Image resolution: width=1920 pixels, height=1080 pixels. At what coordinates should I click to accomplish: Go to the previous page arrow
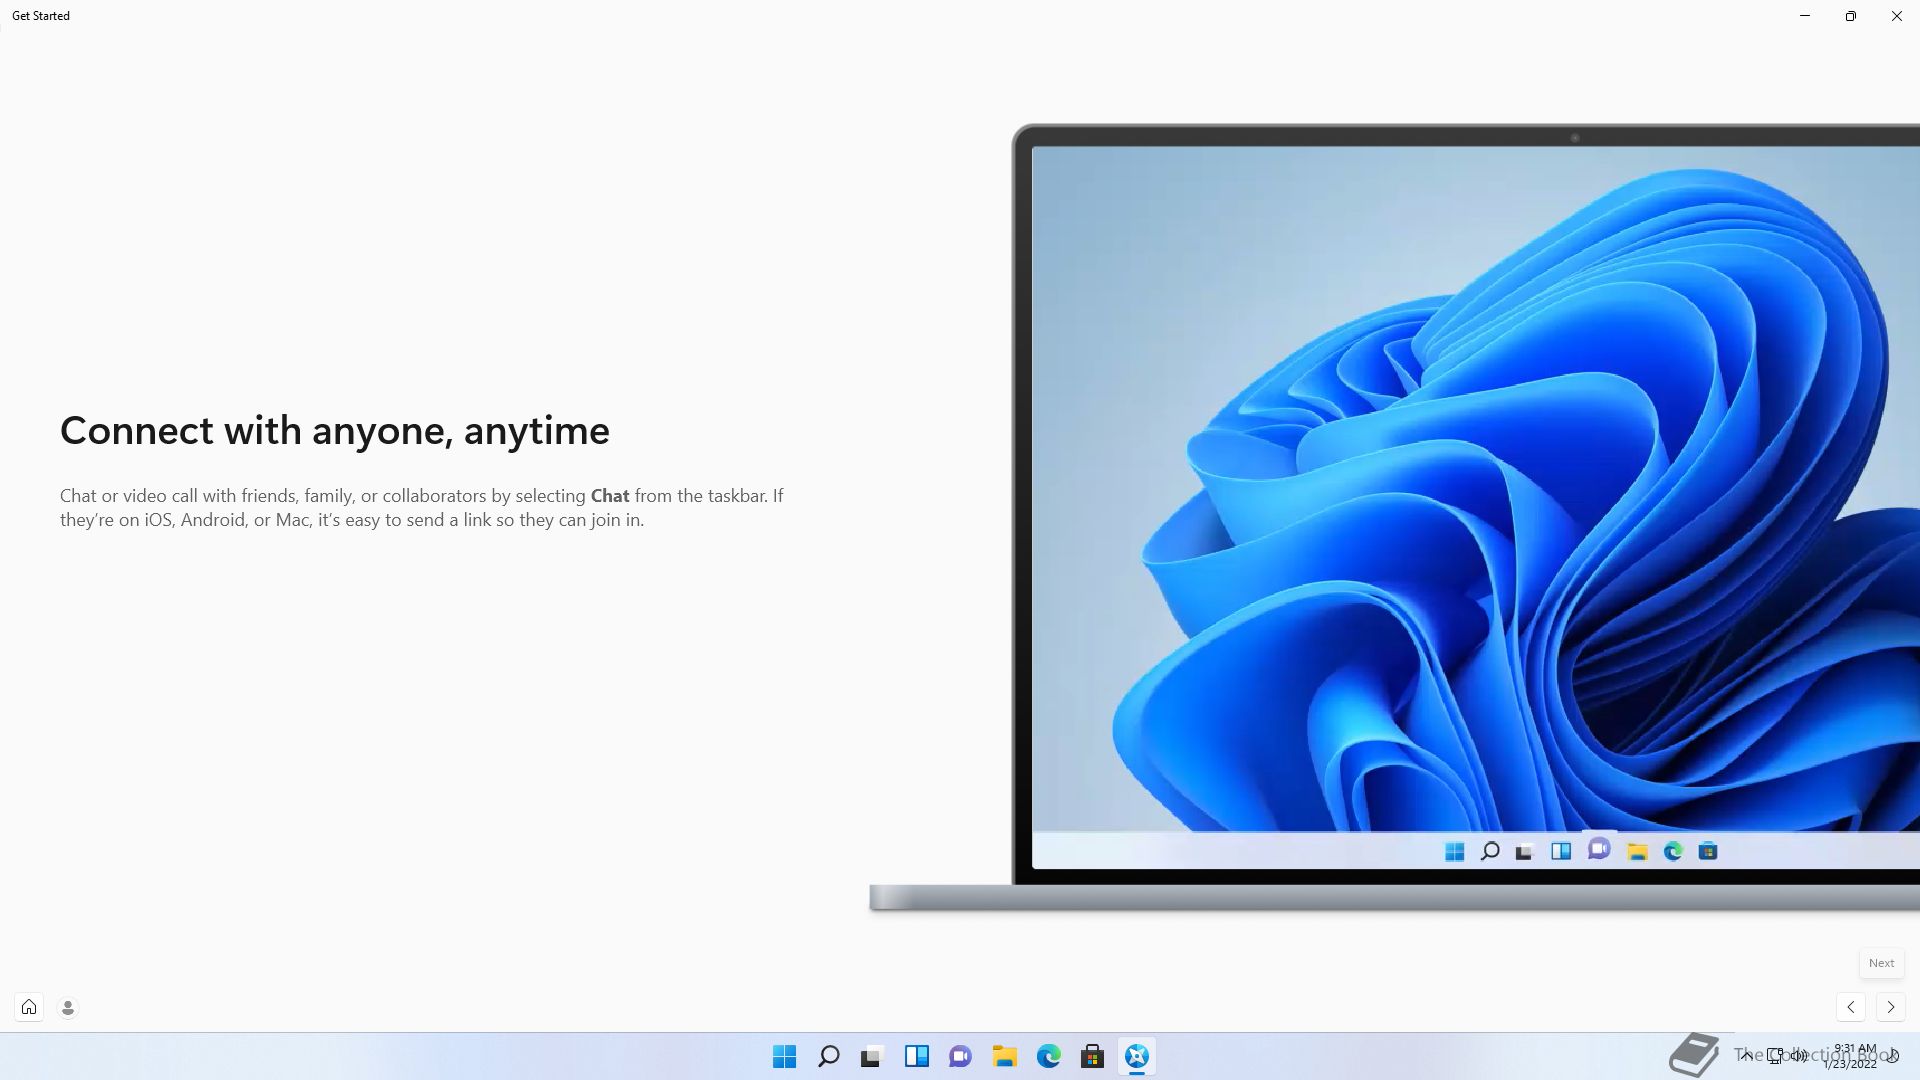1851,1007
